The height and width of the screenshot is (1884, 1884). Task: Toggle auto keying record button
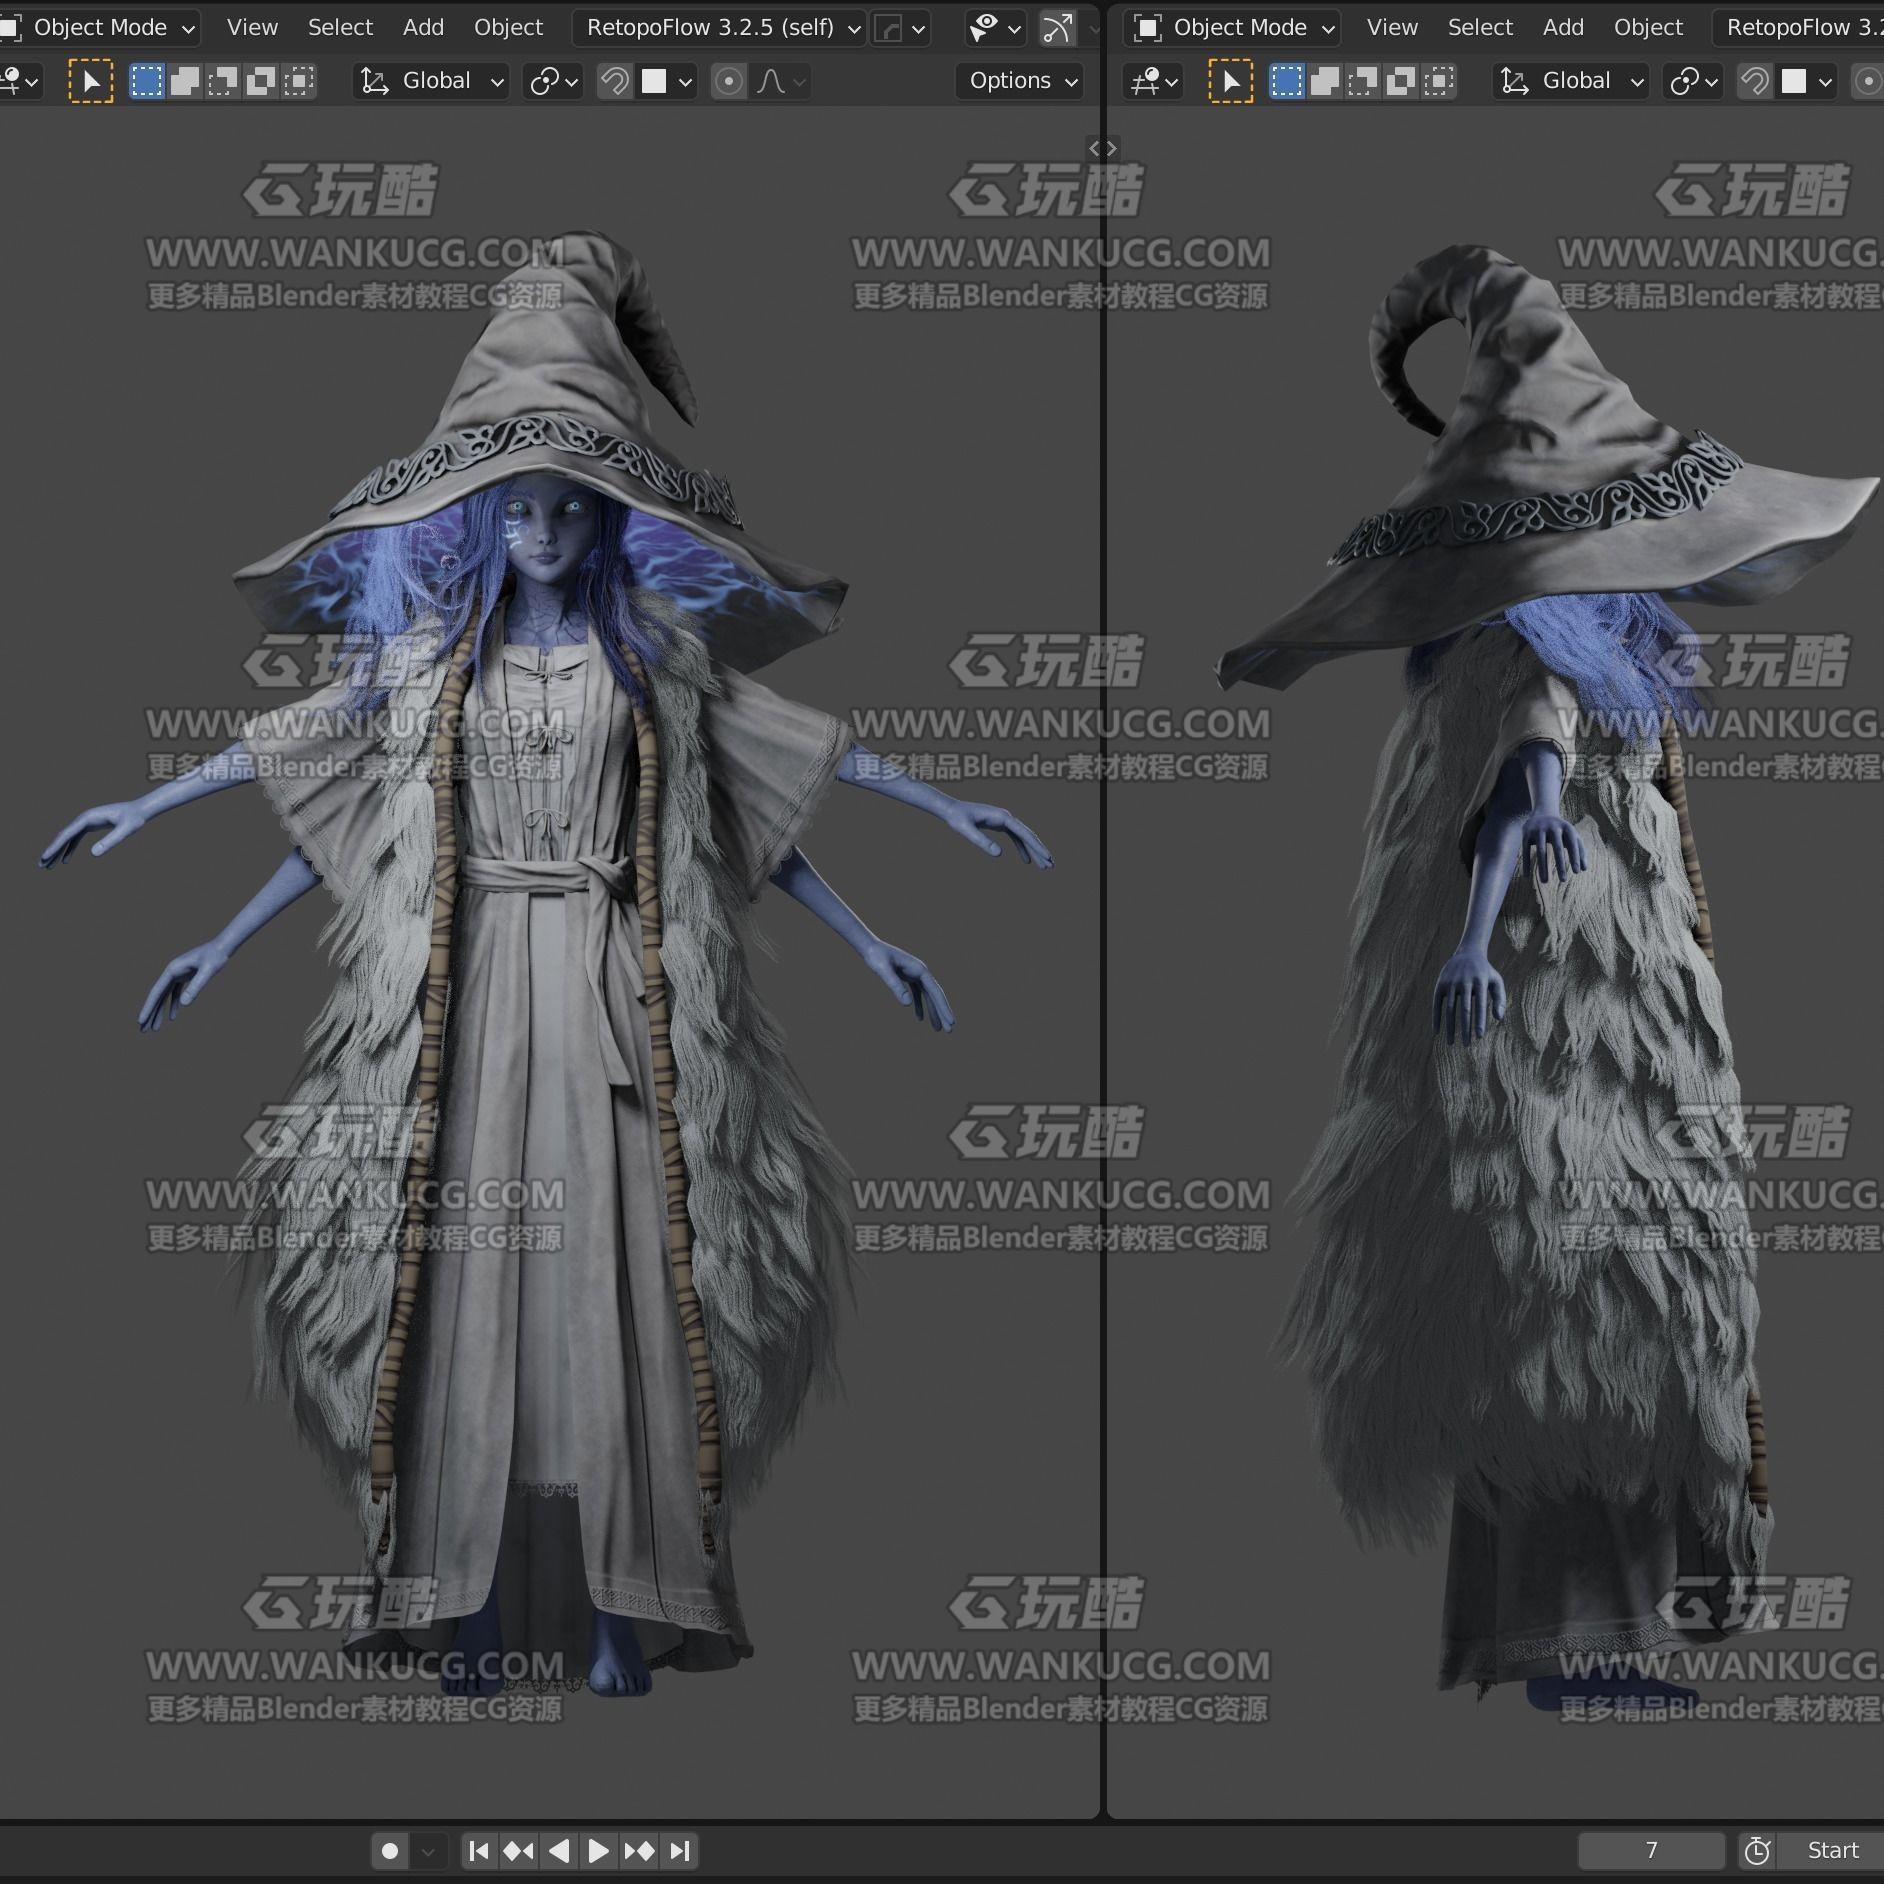coord(390,1851)
